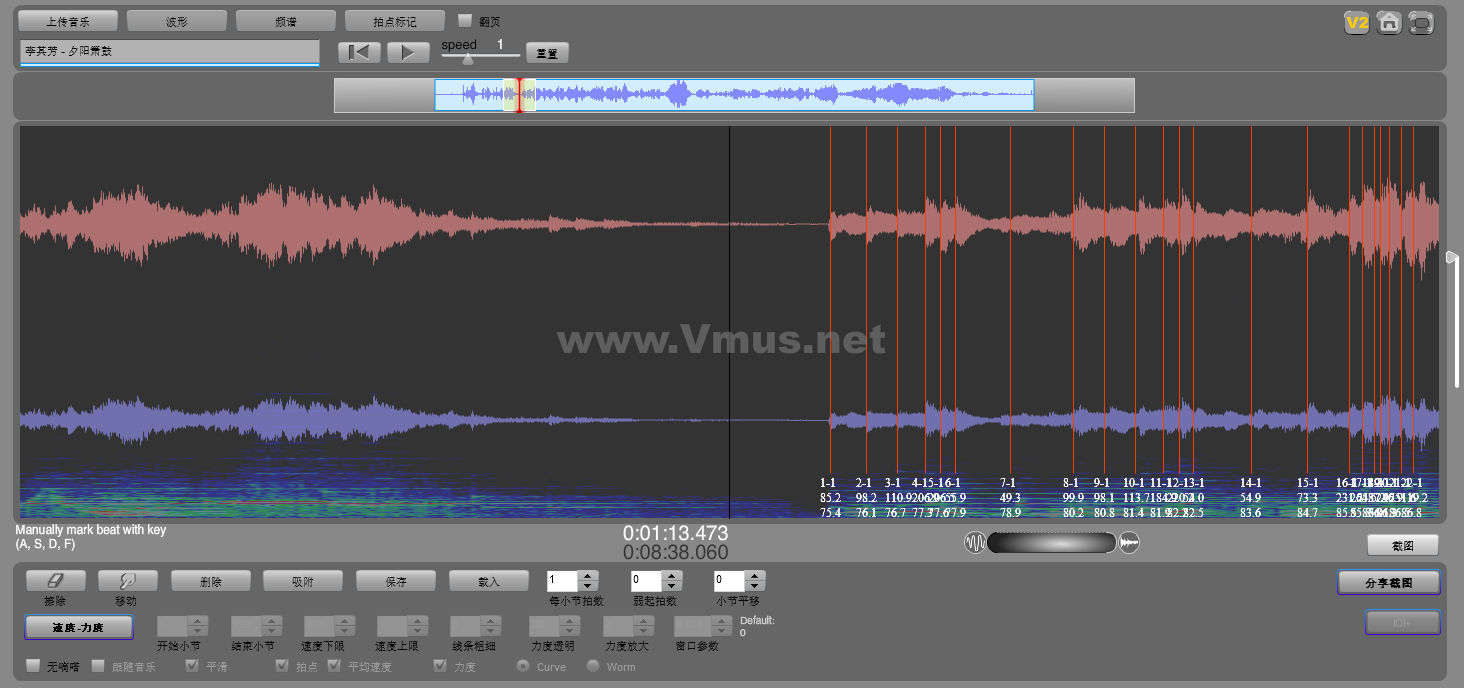The image size is (1464, 688).
Task: Toggle the 速度-力度 tempo-dynamics button
Action: pyautogui.click(x=78, y=628)
